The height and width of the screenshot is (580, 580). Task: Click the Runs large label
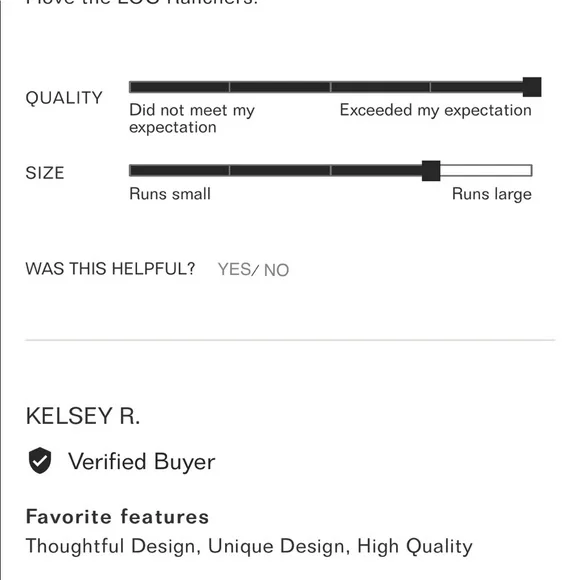(x=492, y=194)
